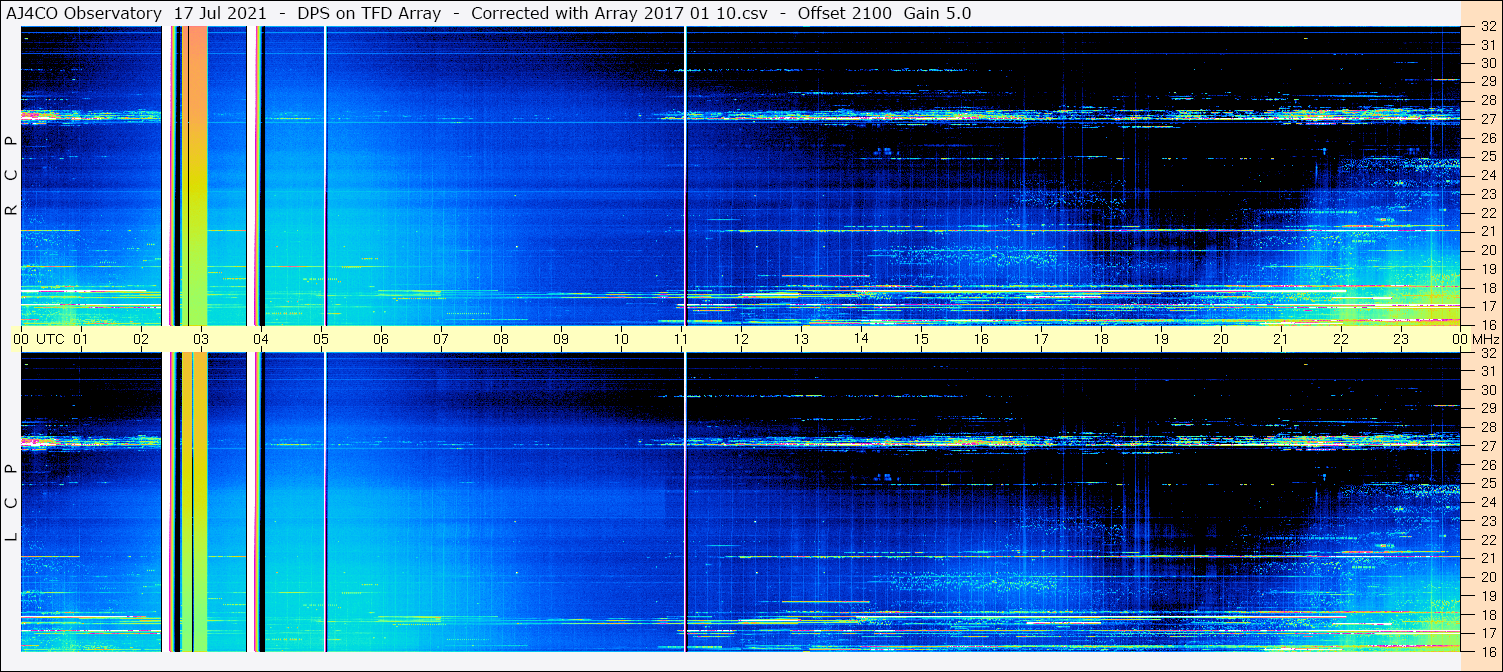Image resolution: width=1503 pixels, height=672 pixels.
Task: Click the RCP label beside upper spectrogram
Action: (x=11, y=176)
